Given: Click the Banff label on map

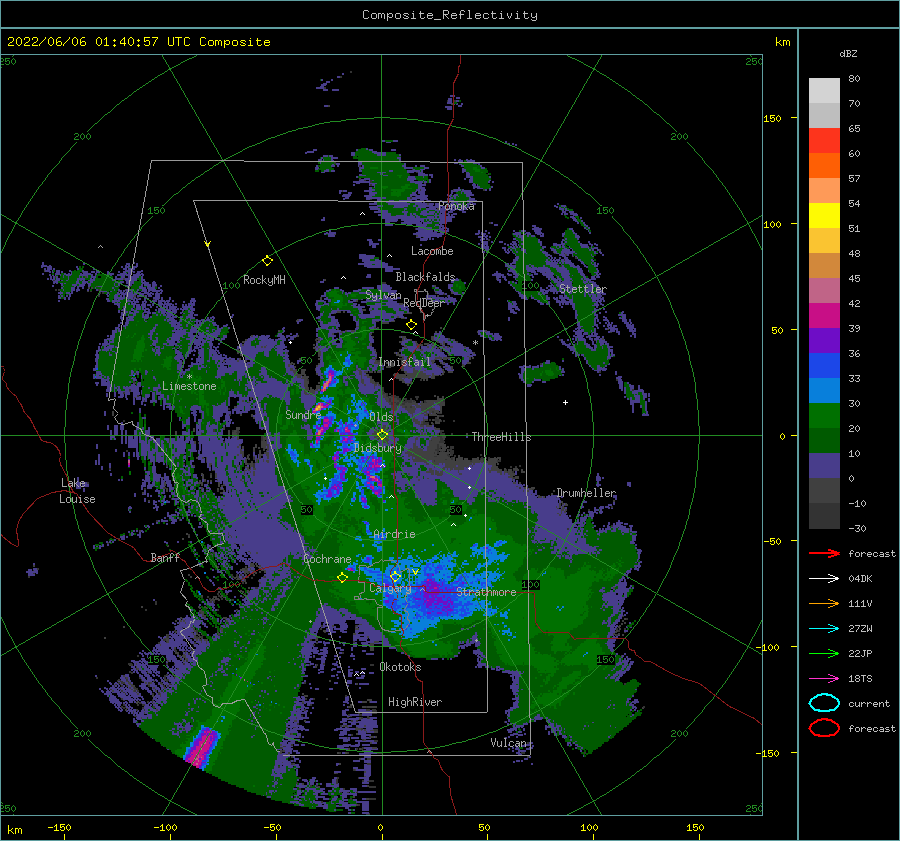Looking at the screenshot, I should coord(165,558).
